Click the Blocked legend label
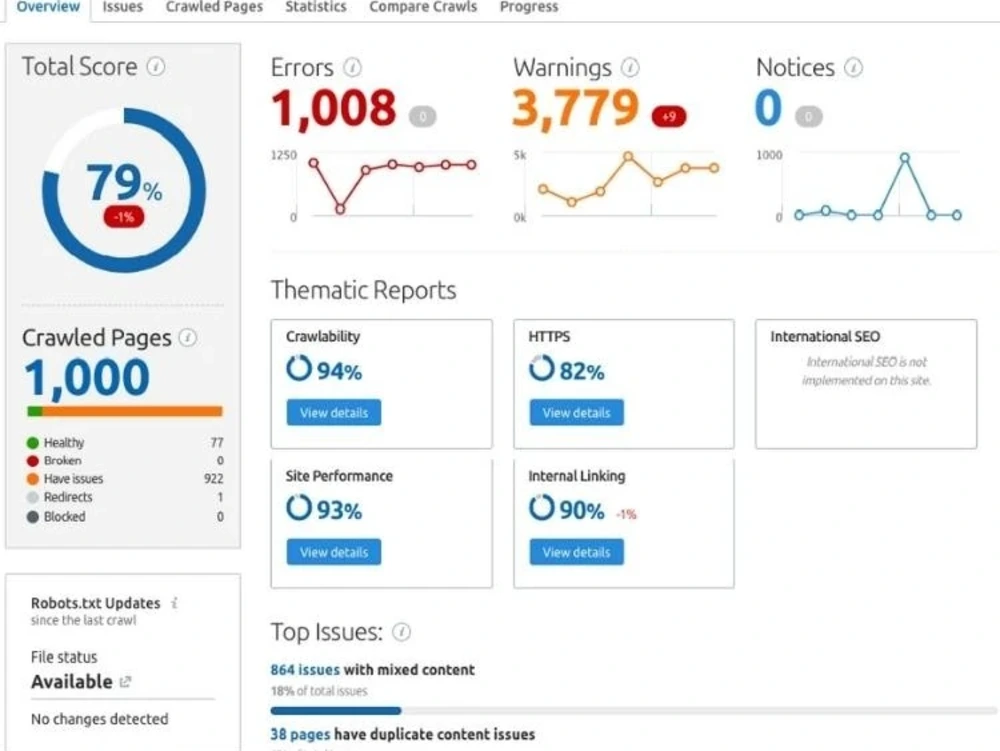Image resolution: width=1000 pixels, height=751 pixels. [x=64, y=516]
